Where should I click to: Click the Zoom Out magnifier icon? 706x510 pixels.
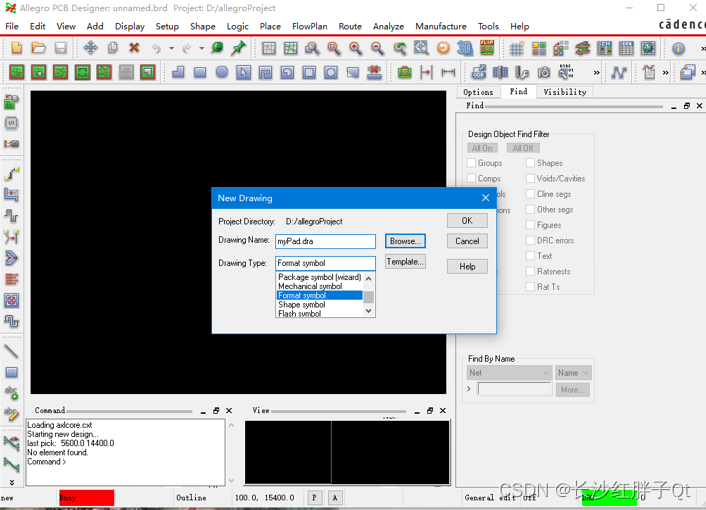click(x=377, y=48)
